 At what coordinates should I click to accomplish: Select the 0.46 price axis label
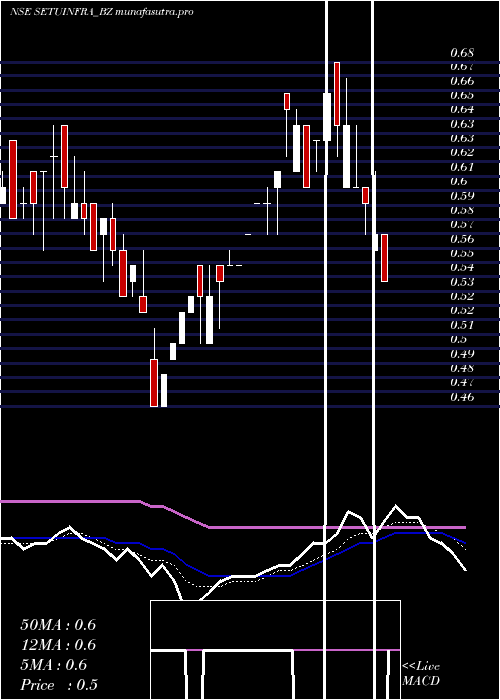point(462,397)
